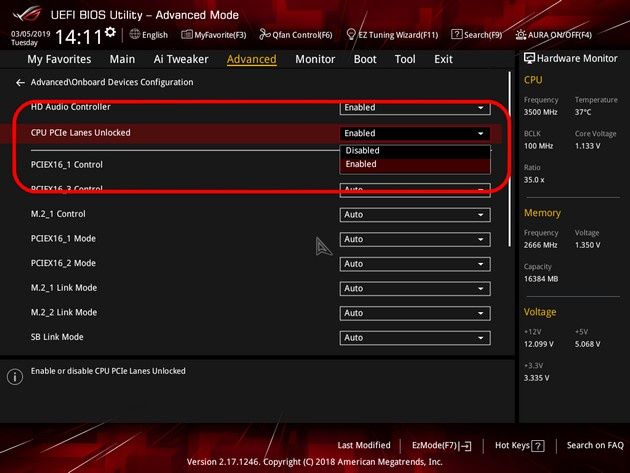Image resolution: width=630 pixels, height=473 pixels.
Task: Select Disabled for CPU PCIe Lanes Unlocked
Action: click(415, 151)
